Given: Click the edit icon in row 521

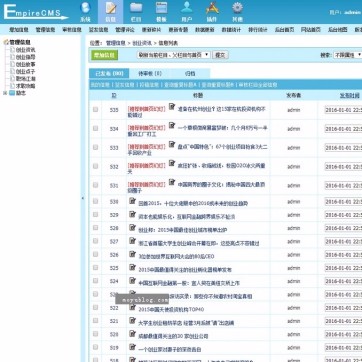Looking at the screenshot, I should click(132, 320).
